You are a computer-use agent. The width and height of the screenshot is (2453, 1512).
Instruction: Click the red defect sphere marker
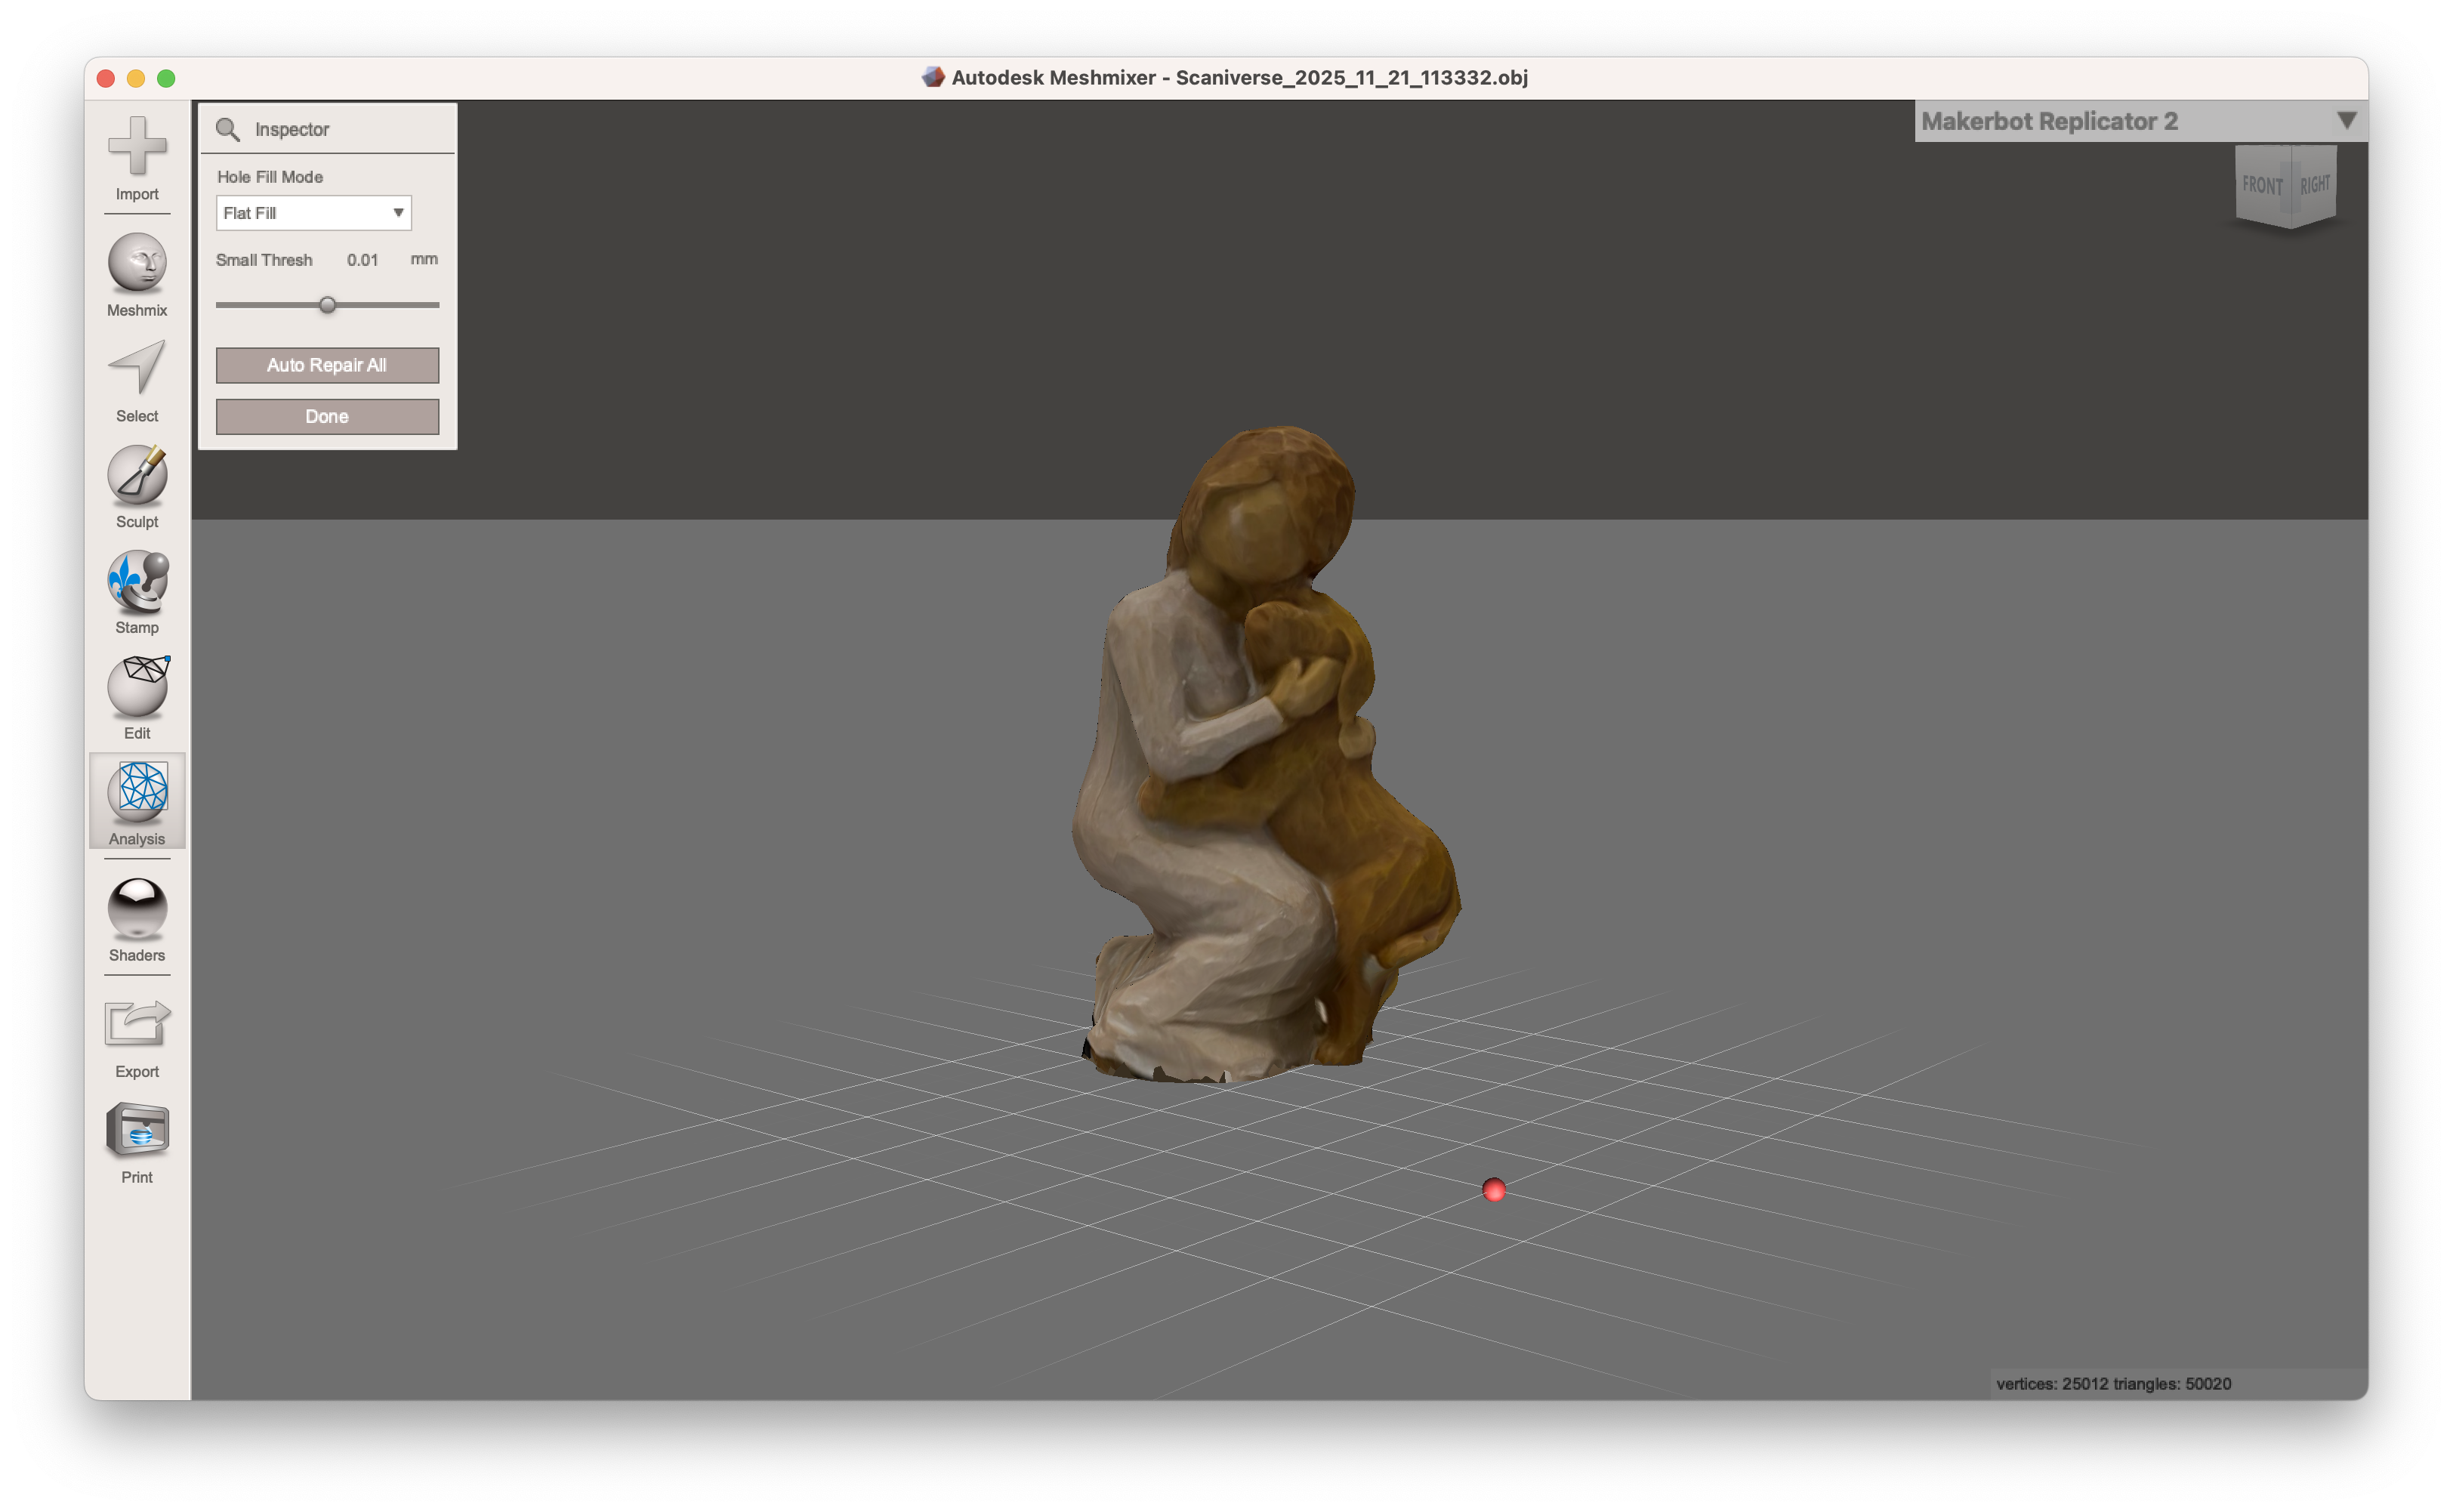point(1494,1189)
